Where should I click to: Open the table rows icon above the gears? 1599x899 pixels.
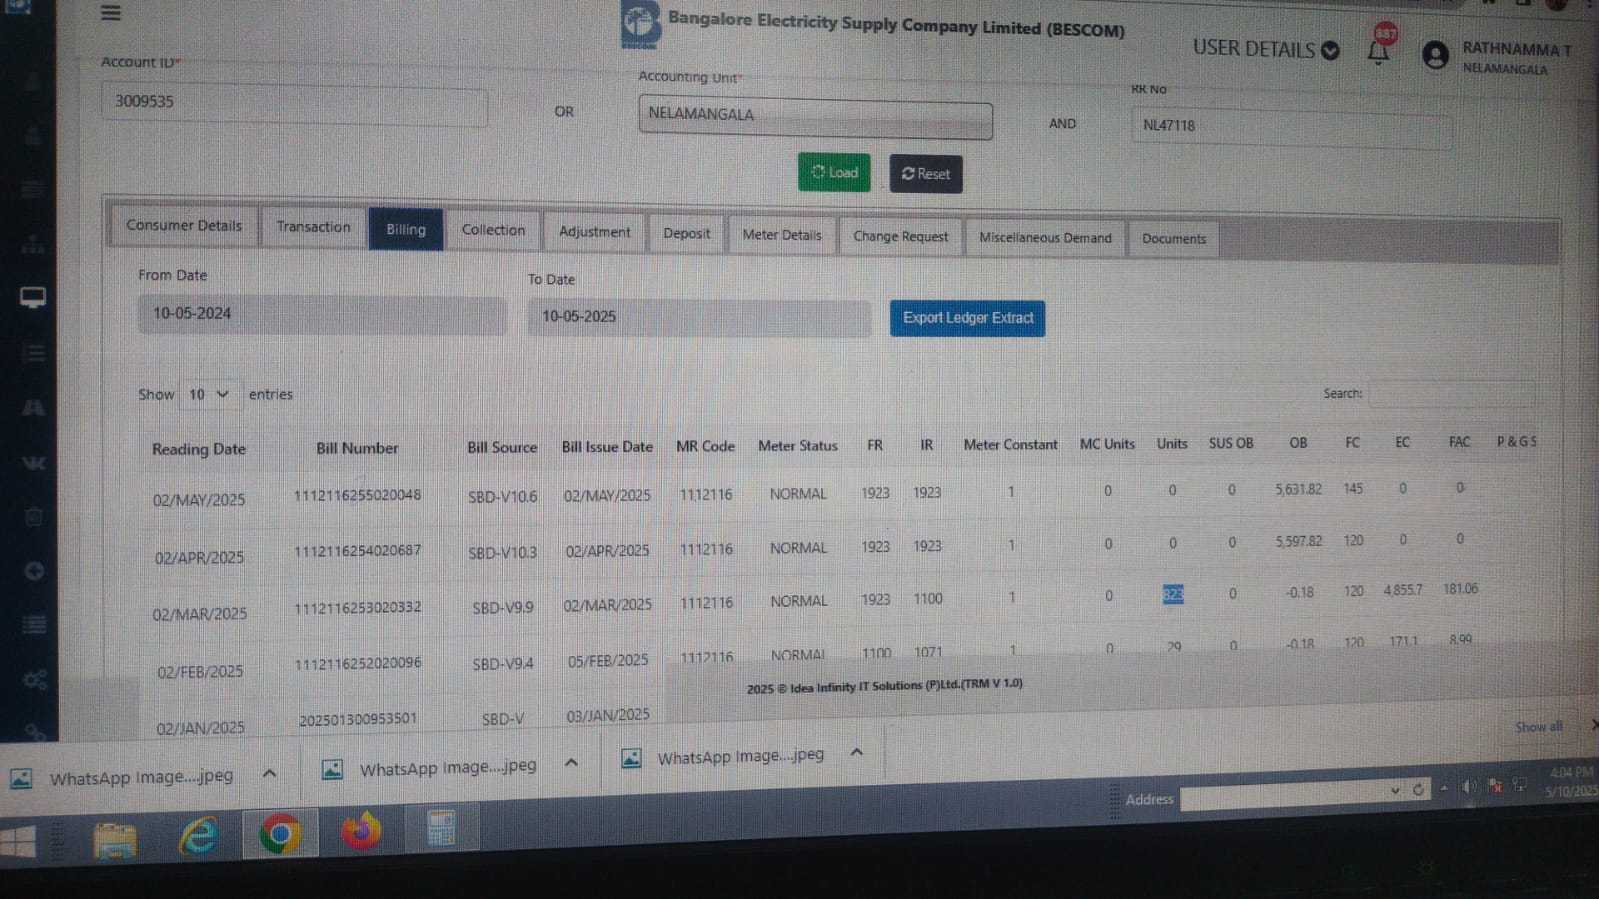[x=34, y=625]
